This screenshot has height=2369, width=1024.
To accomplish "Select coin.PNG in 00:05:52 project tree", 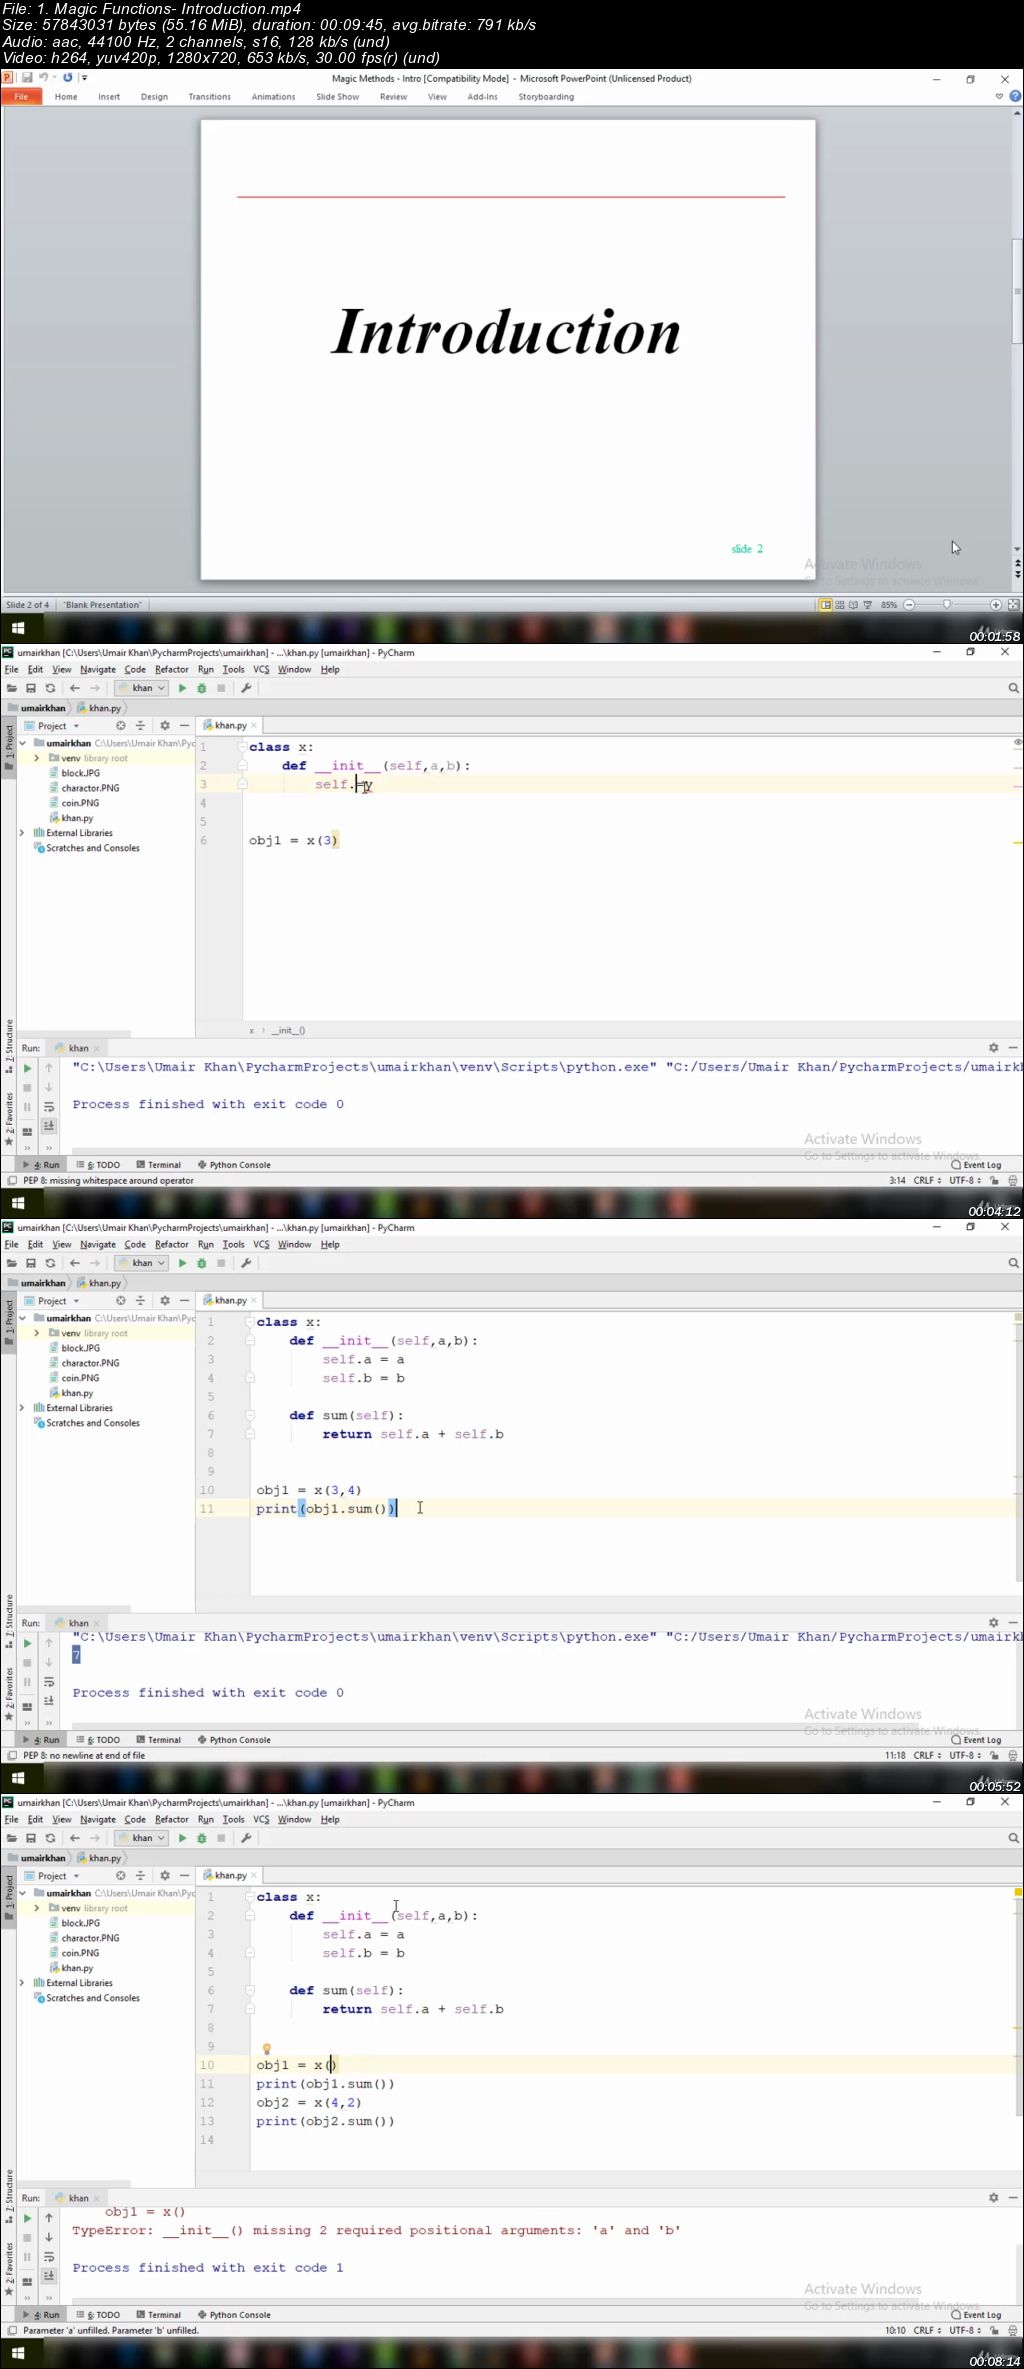I will [x=79, y=1378].
